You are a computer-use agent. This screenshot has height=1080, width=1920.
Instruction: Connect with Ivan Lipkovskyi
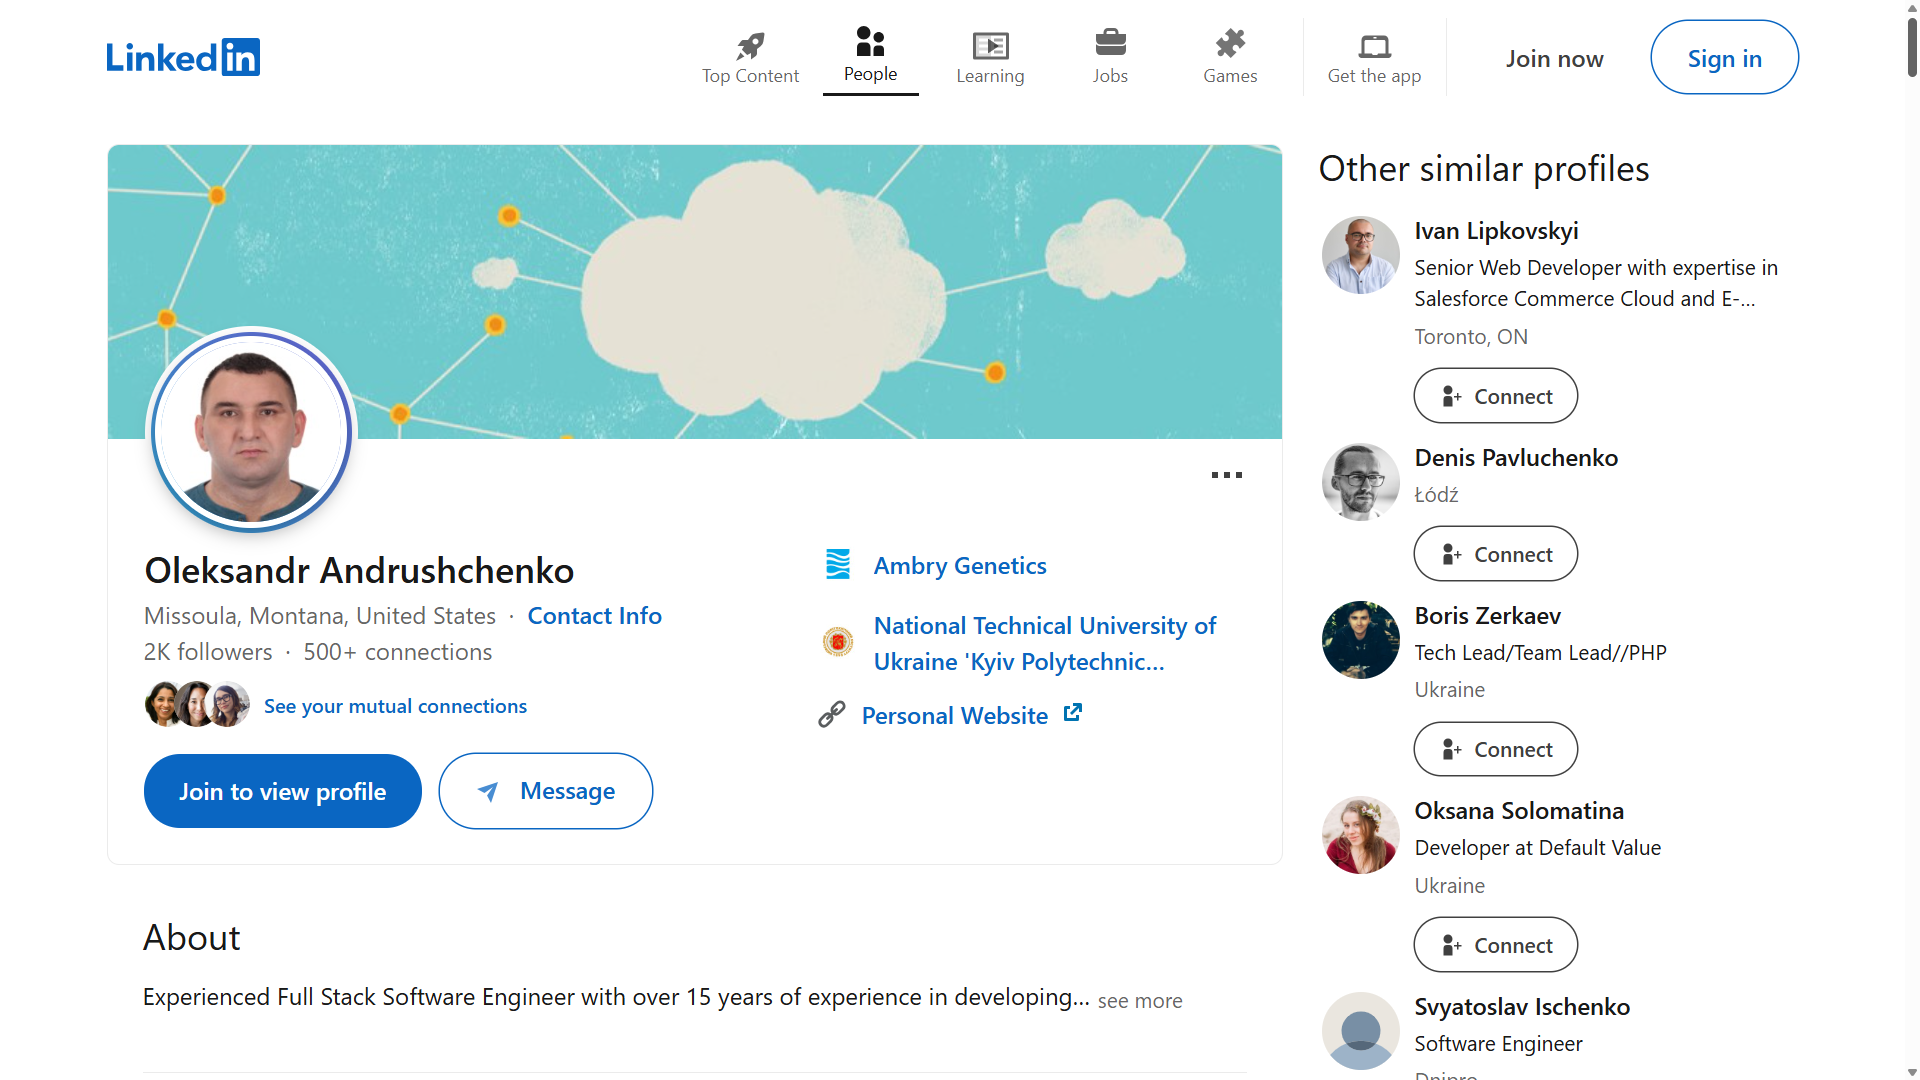pyautogui.click(x=1495, y=395)
